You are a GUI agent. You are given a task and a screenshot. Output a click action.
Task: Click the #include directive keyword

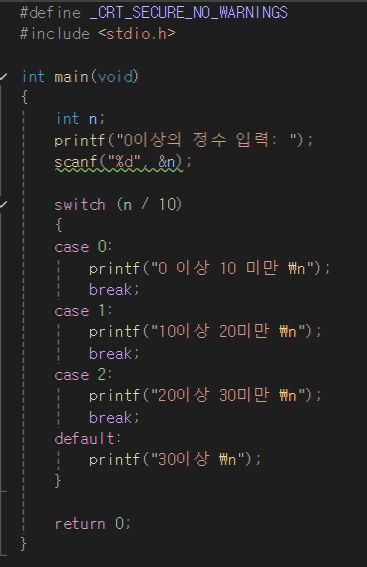55,34
